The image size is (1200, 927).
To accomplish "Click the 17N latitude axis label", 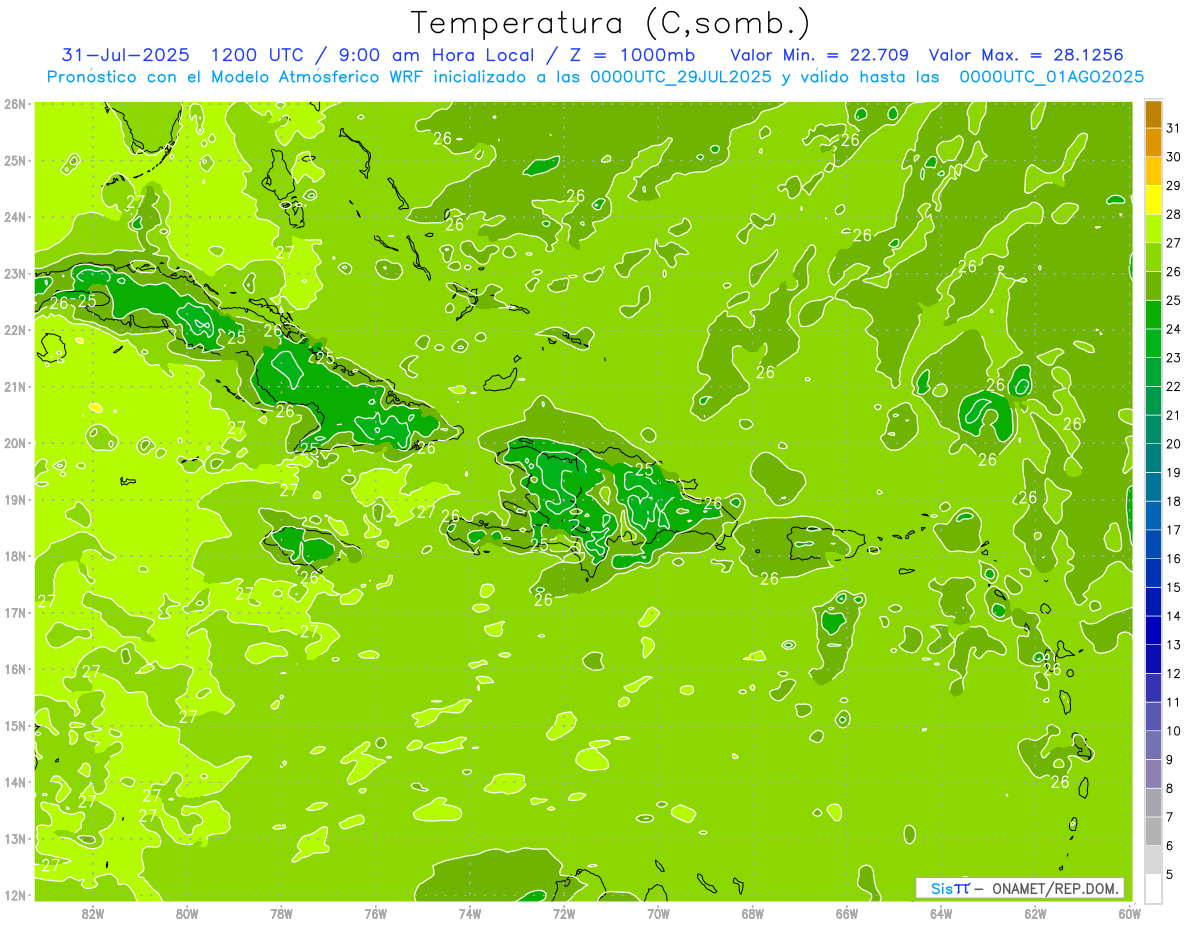I will point(15,613).
